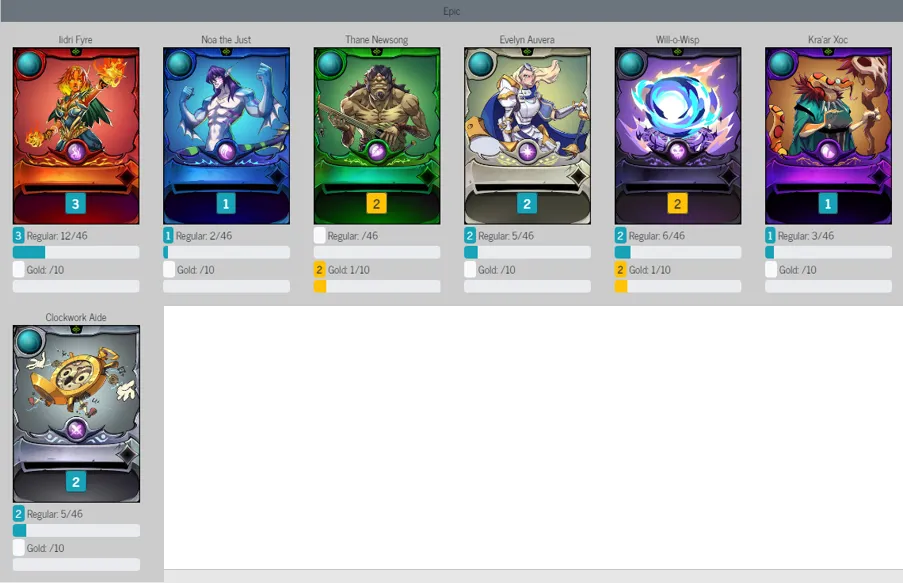Click the purple attack gem on Clockwork Aide
This screenshot has height=583, width=903.
click(76, 429)
